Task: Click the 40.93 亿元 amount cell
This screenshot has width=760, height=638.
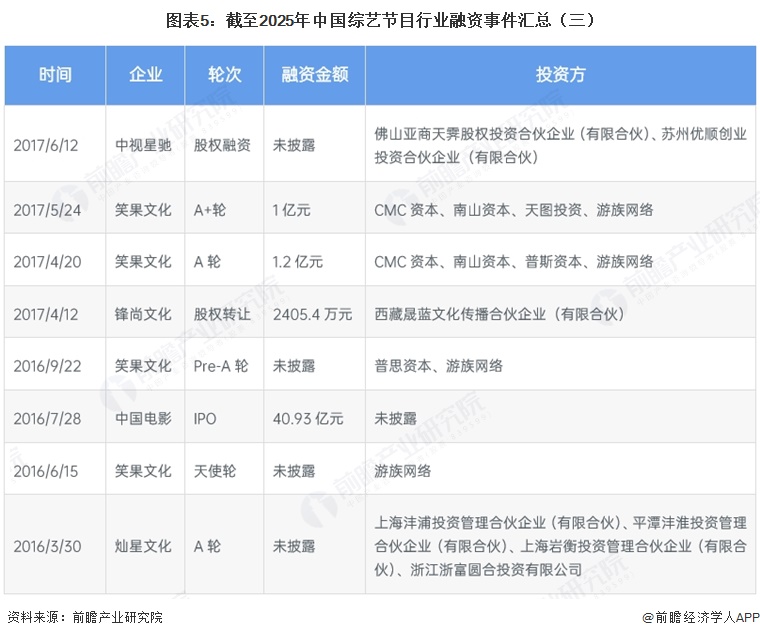Action: pos(308,418)
